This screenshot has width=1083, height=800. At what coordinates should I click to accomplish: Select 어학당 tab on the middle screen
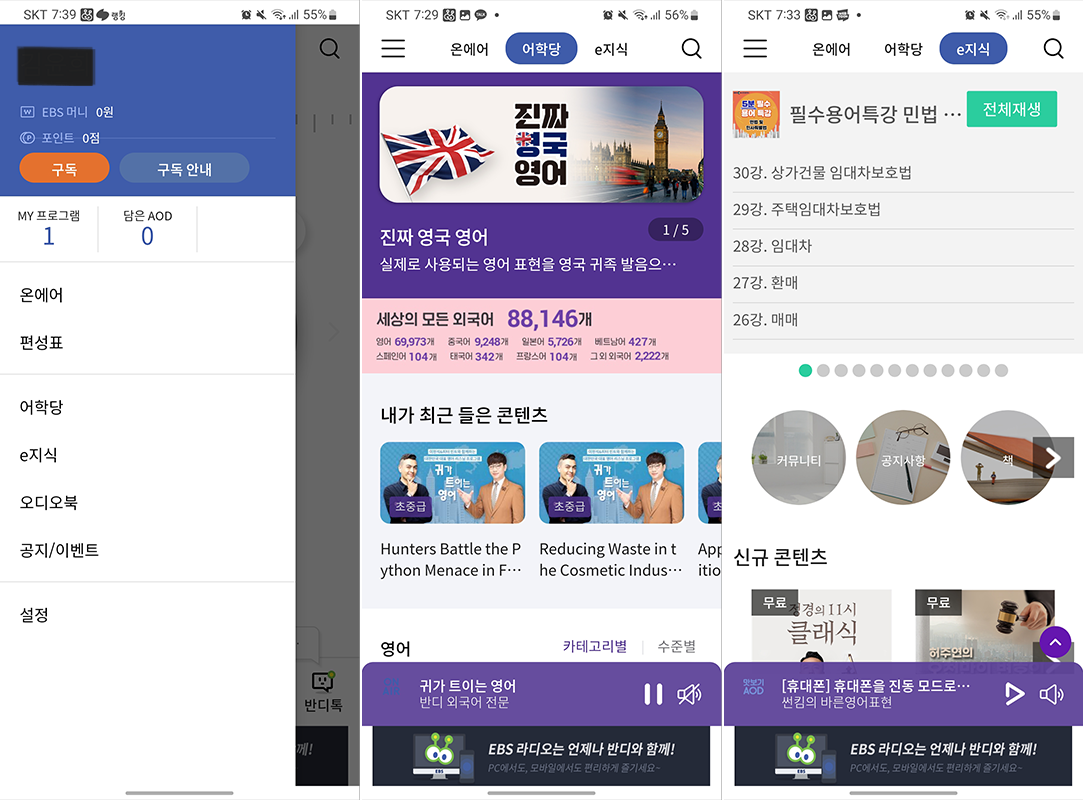coord(542,48)
